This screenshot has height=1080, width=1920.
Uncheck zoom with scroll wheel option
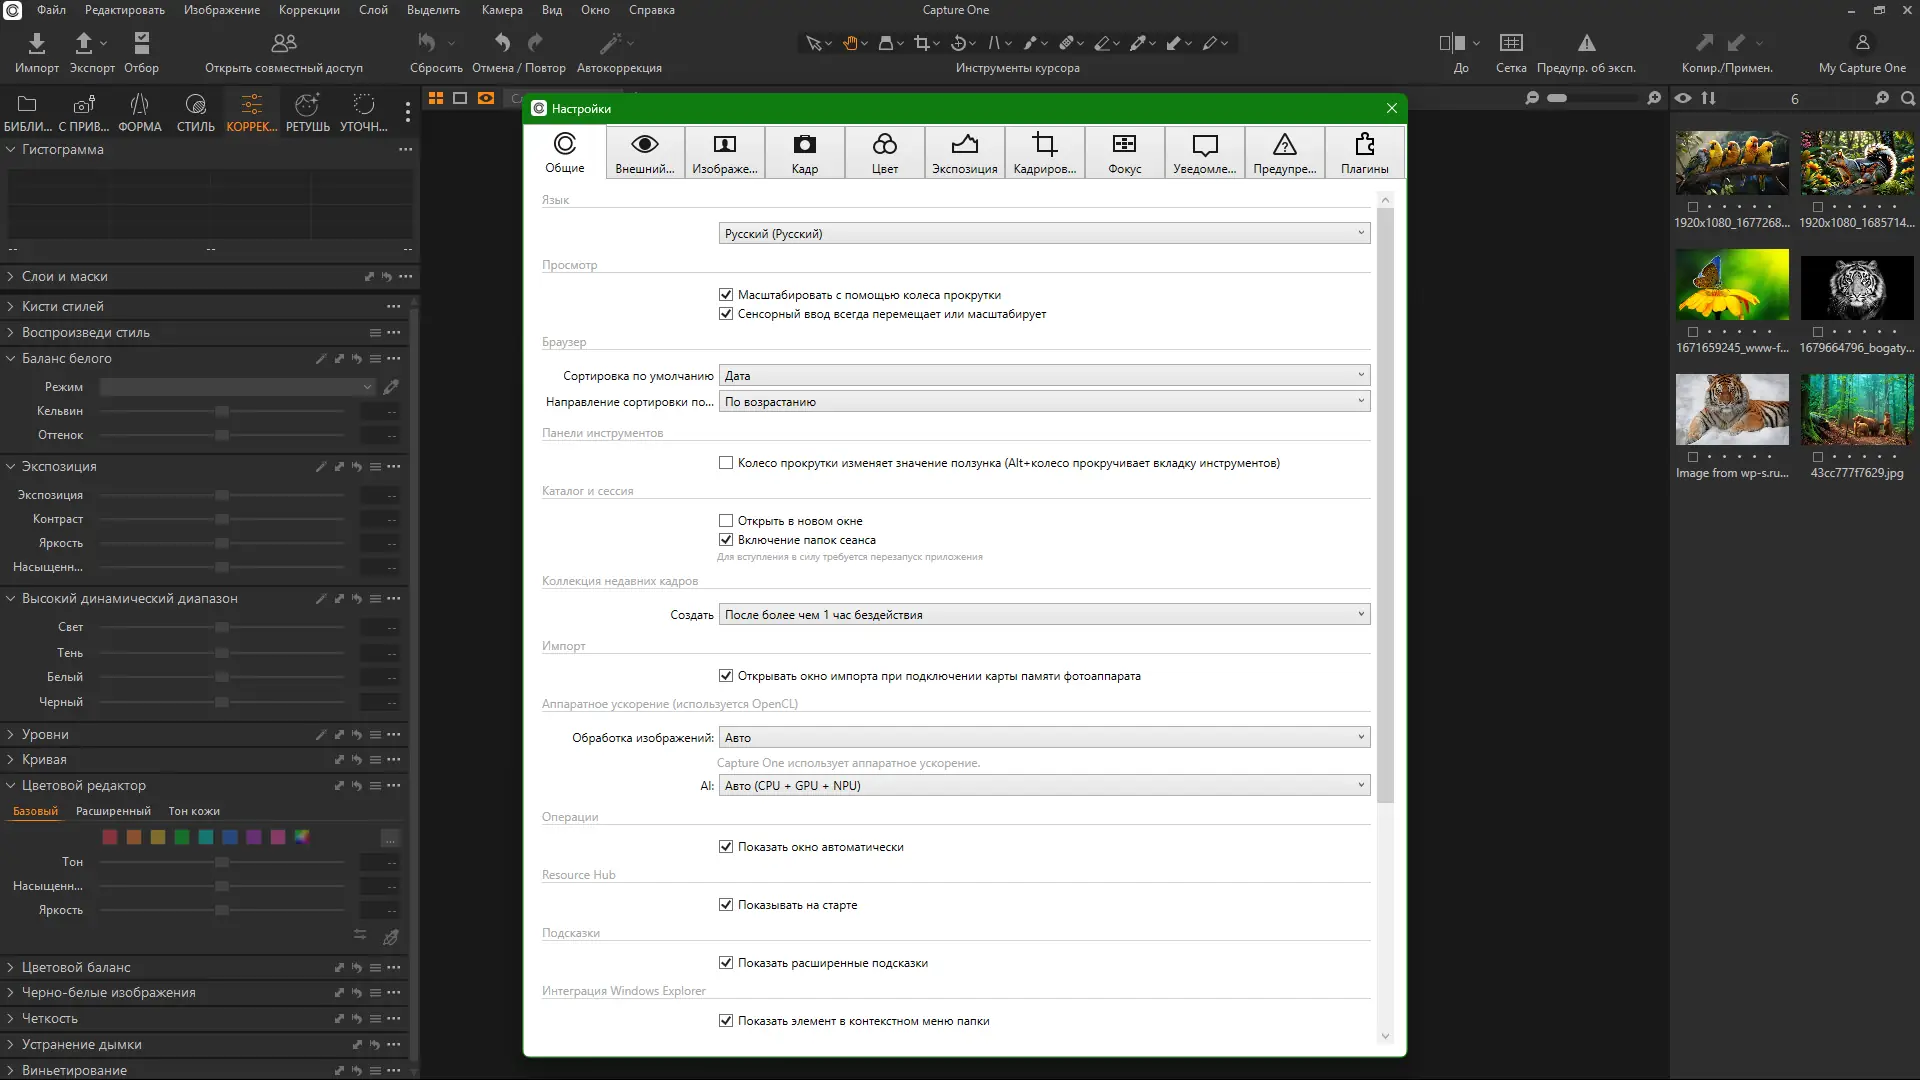pyautogui.click(x=726, y=295)
